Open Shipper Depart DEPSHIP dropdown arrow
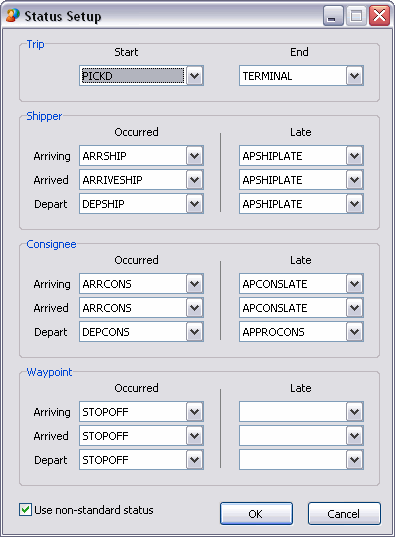Image resolution: width=395 pixels, height=537 pixels. 195,204
